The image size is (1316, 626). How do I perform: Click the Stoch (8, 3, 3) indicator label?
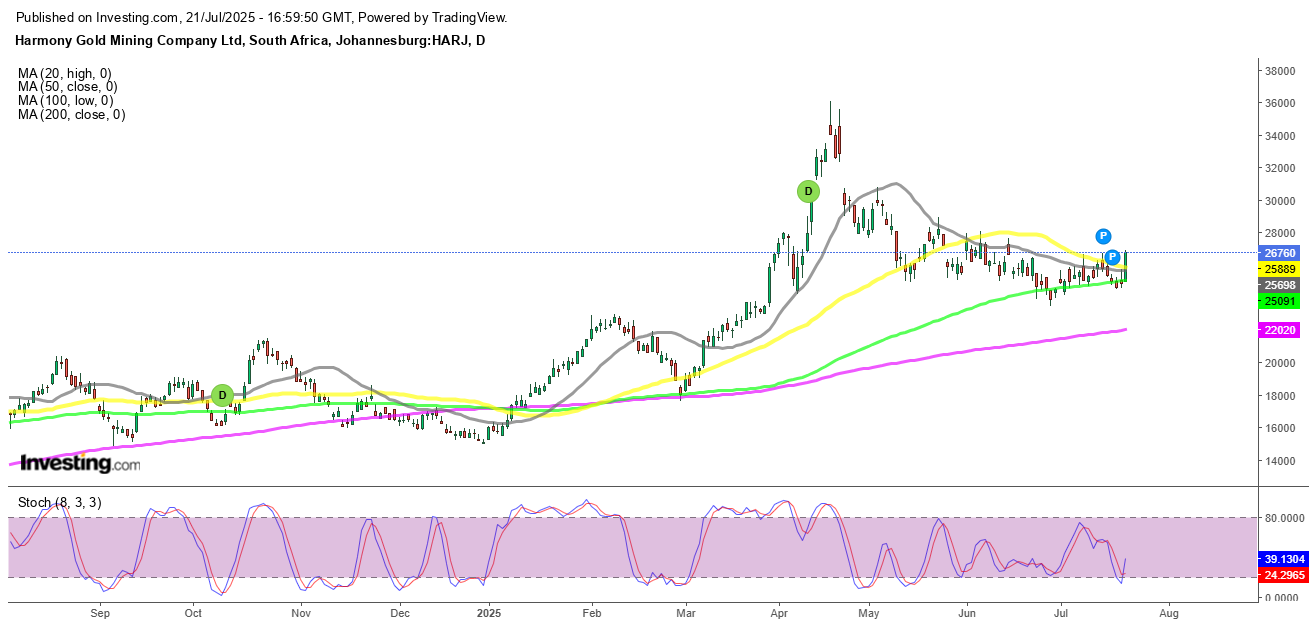click(59, 502)
